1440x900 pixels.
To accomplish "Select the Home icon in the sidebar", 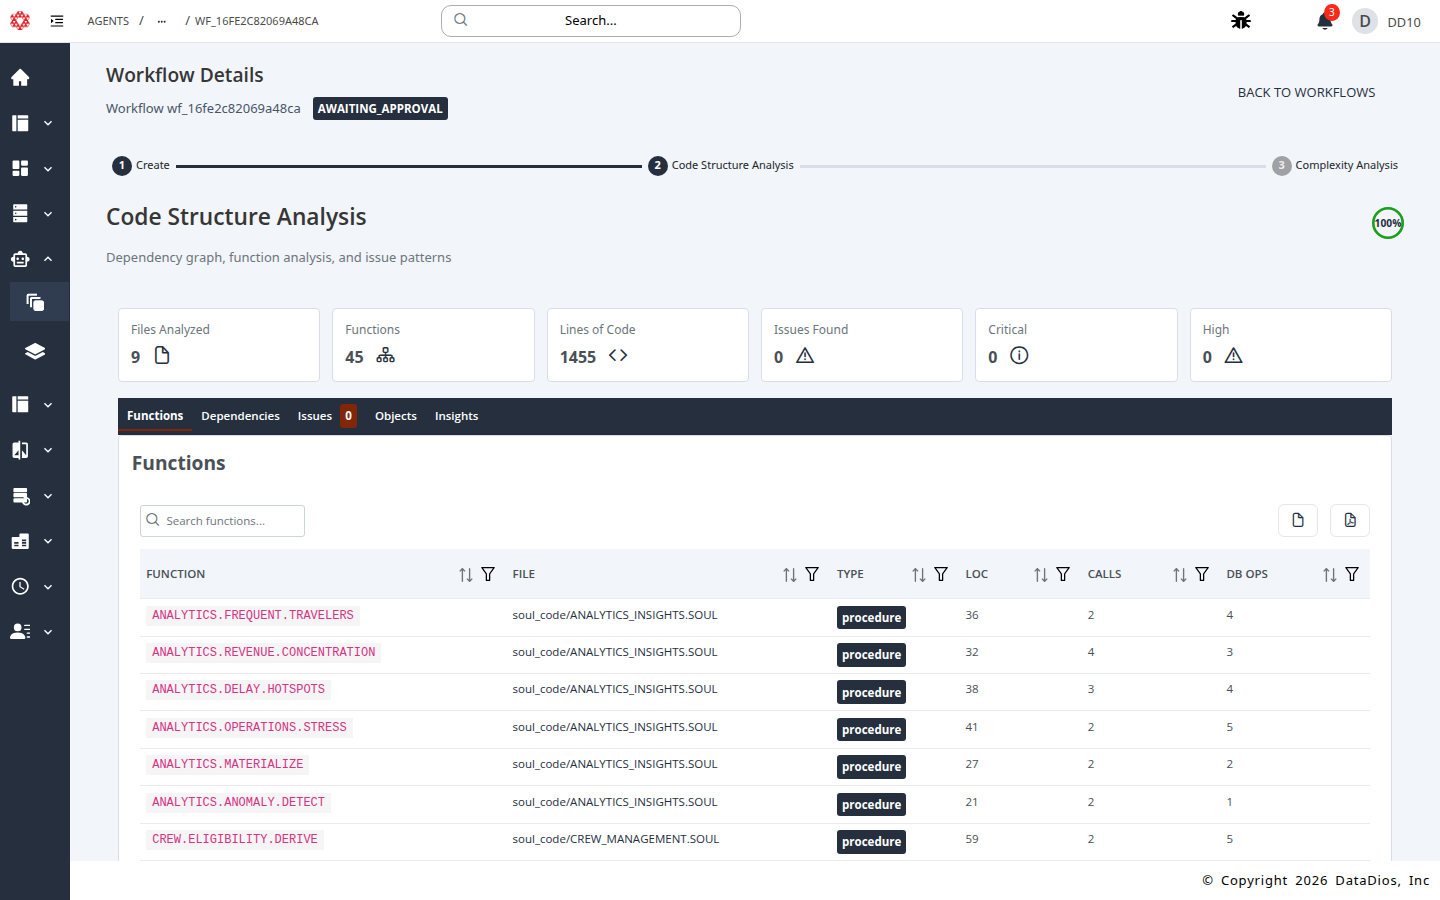I will (20, 77).
